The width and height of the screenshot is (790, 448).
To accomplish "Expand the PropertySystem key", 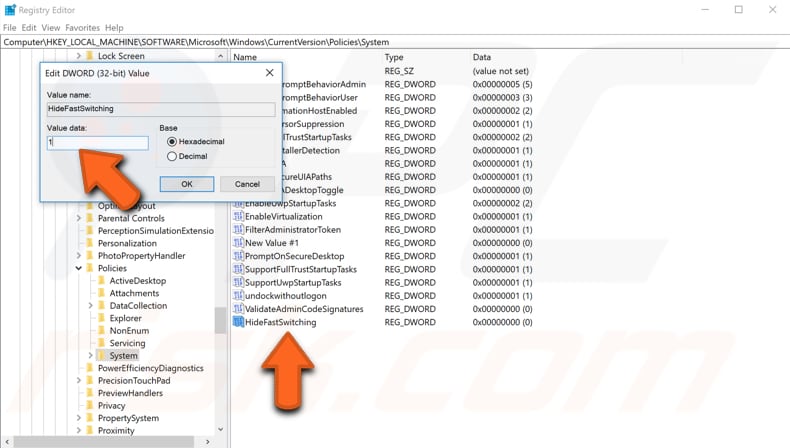I will 79,418.
